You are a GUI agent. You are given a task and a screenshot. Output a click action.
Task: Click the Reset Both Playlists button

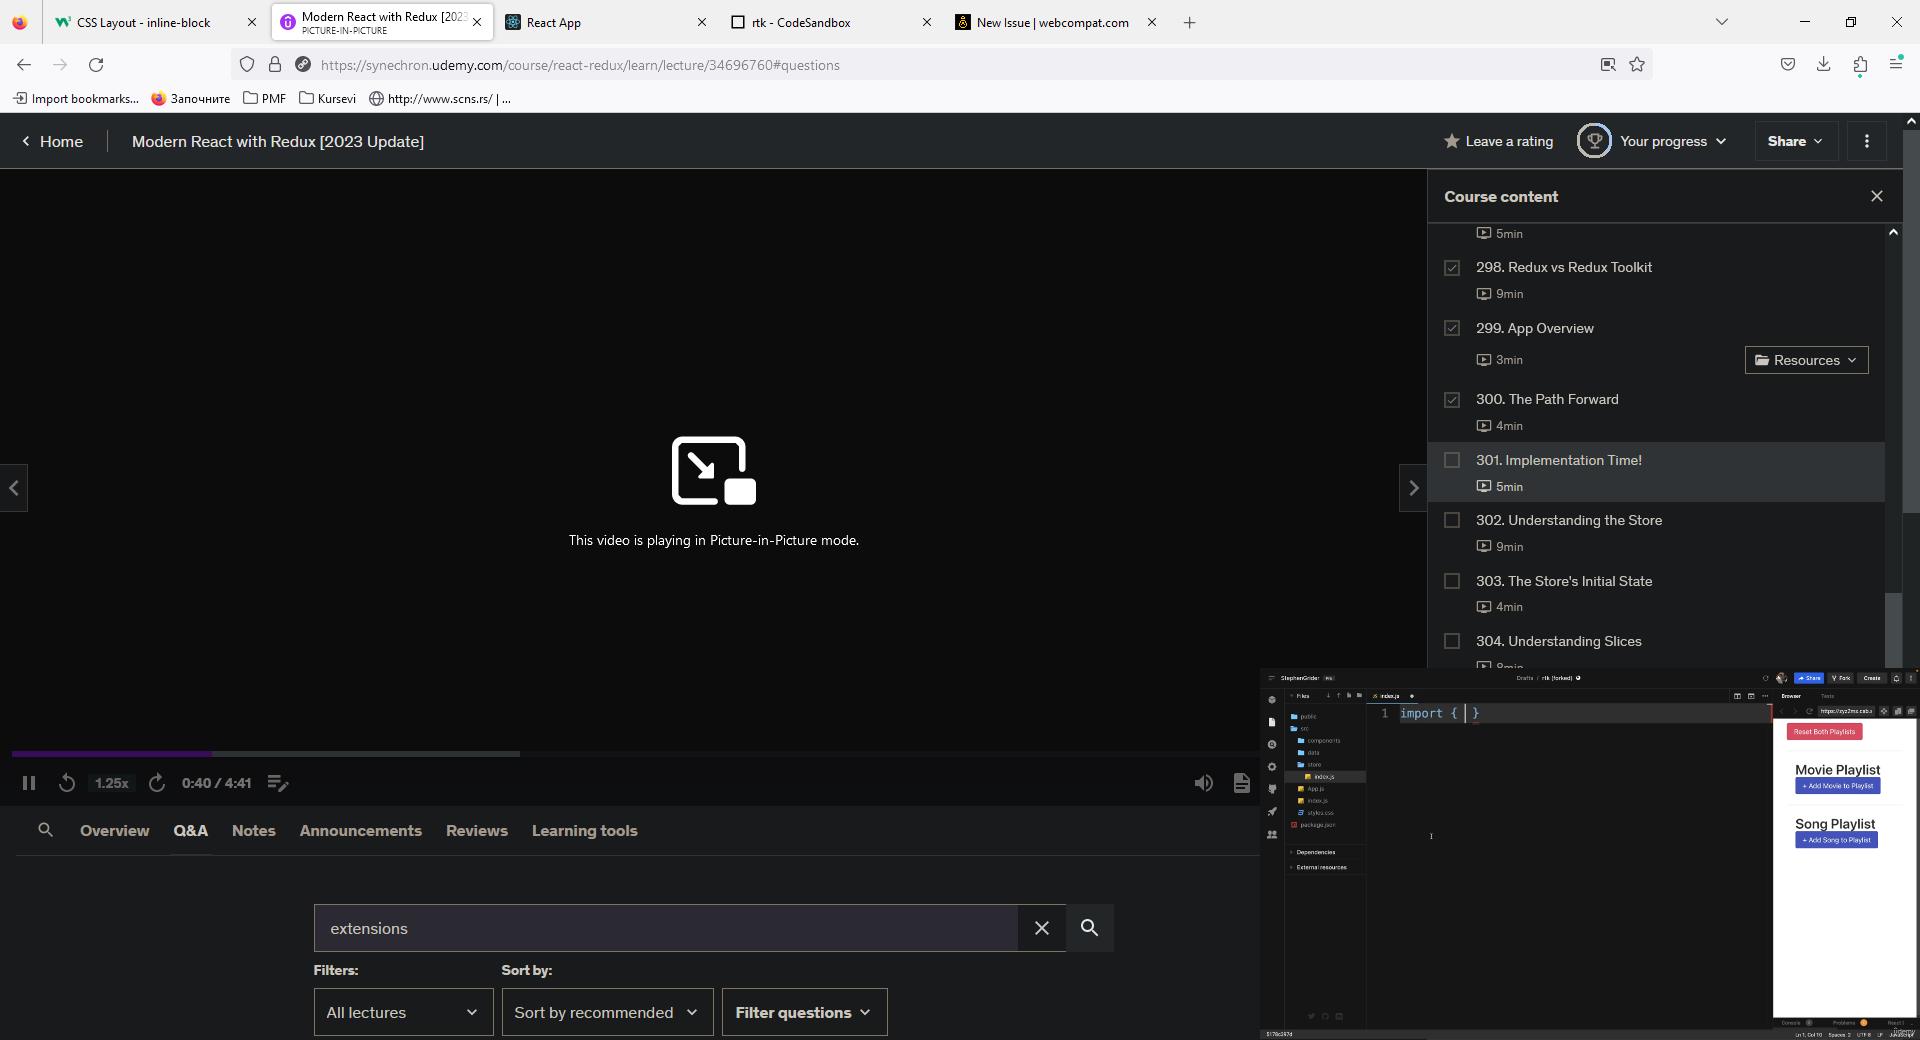point(1824,731)
